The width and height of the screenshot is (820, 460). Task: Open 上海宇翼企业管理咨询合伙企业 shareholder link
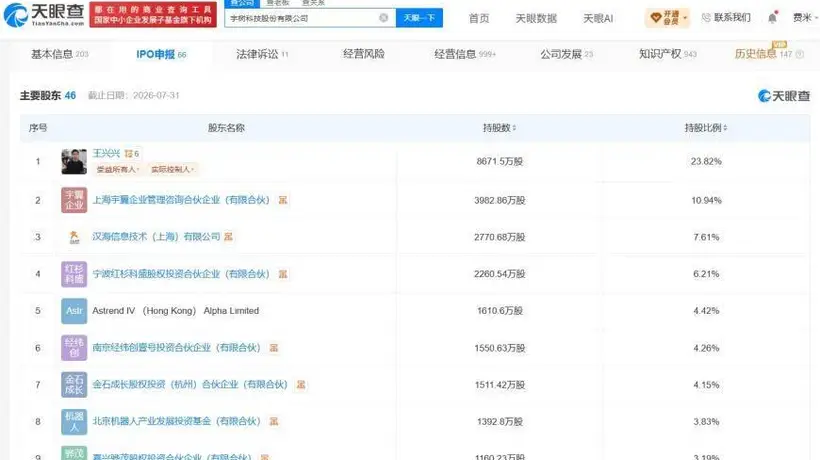pos(181,200)
